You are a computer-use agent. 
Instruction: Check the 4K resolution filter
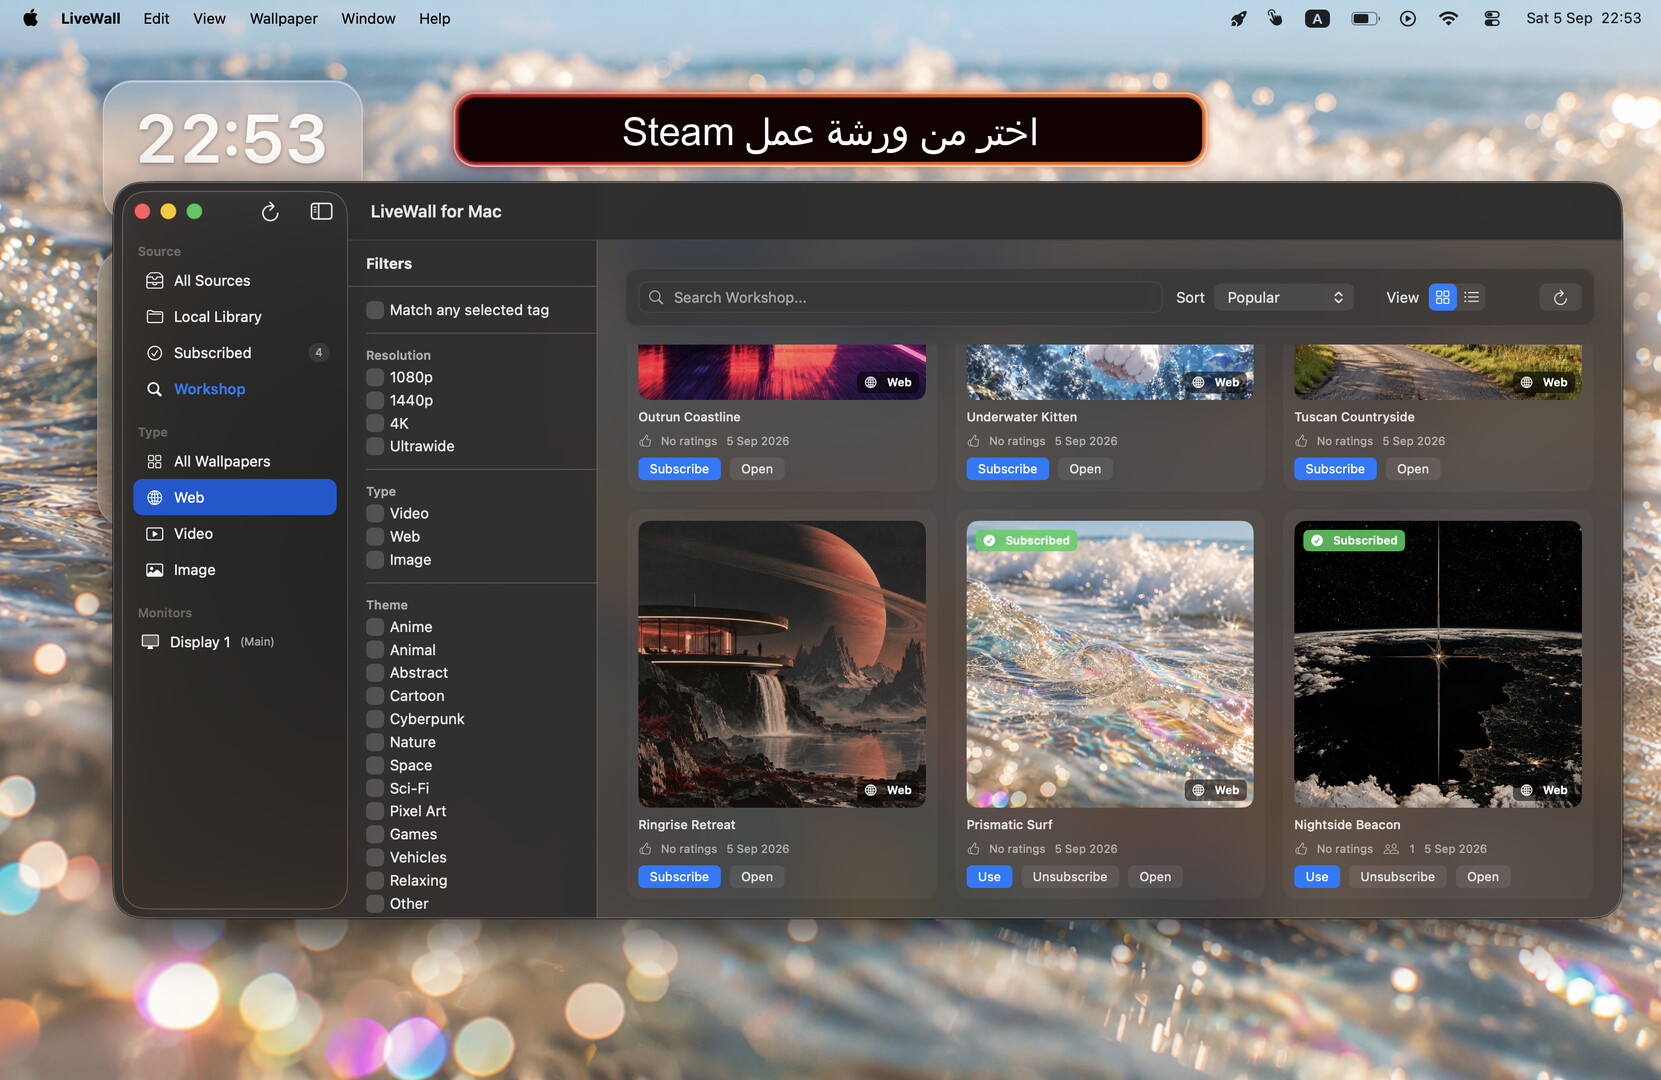tap(375, 423)
